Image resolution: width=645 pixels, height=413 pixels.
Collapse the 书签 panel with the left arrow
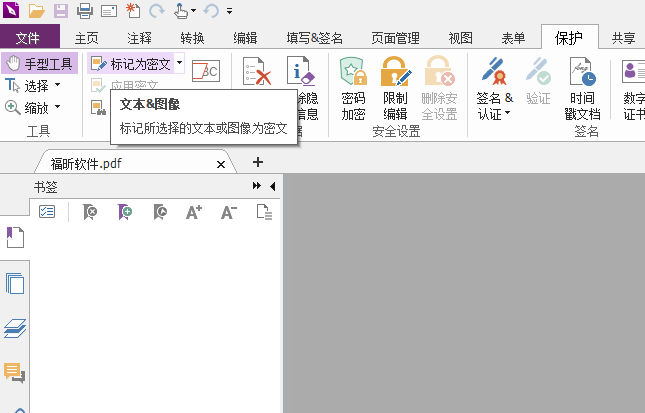point(272,186)
